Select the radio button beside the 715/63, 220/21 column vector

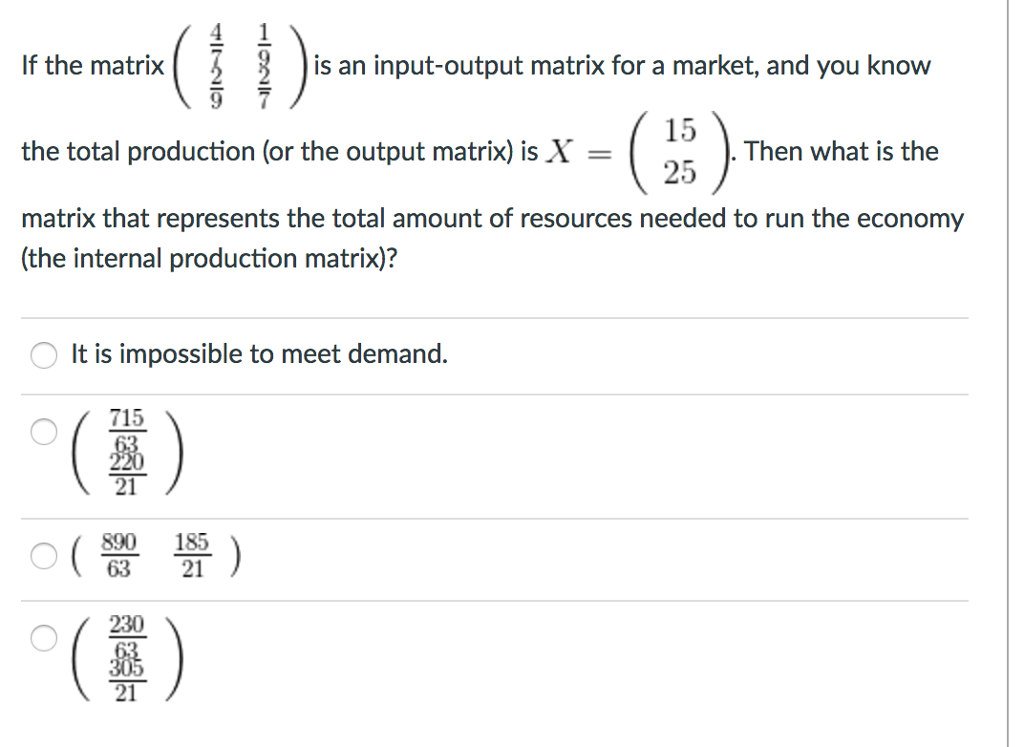click(43, 432)
